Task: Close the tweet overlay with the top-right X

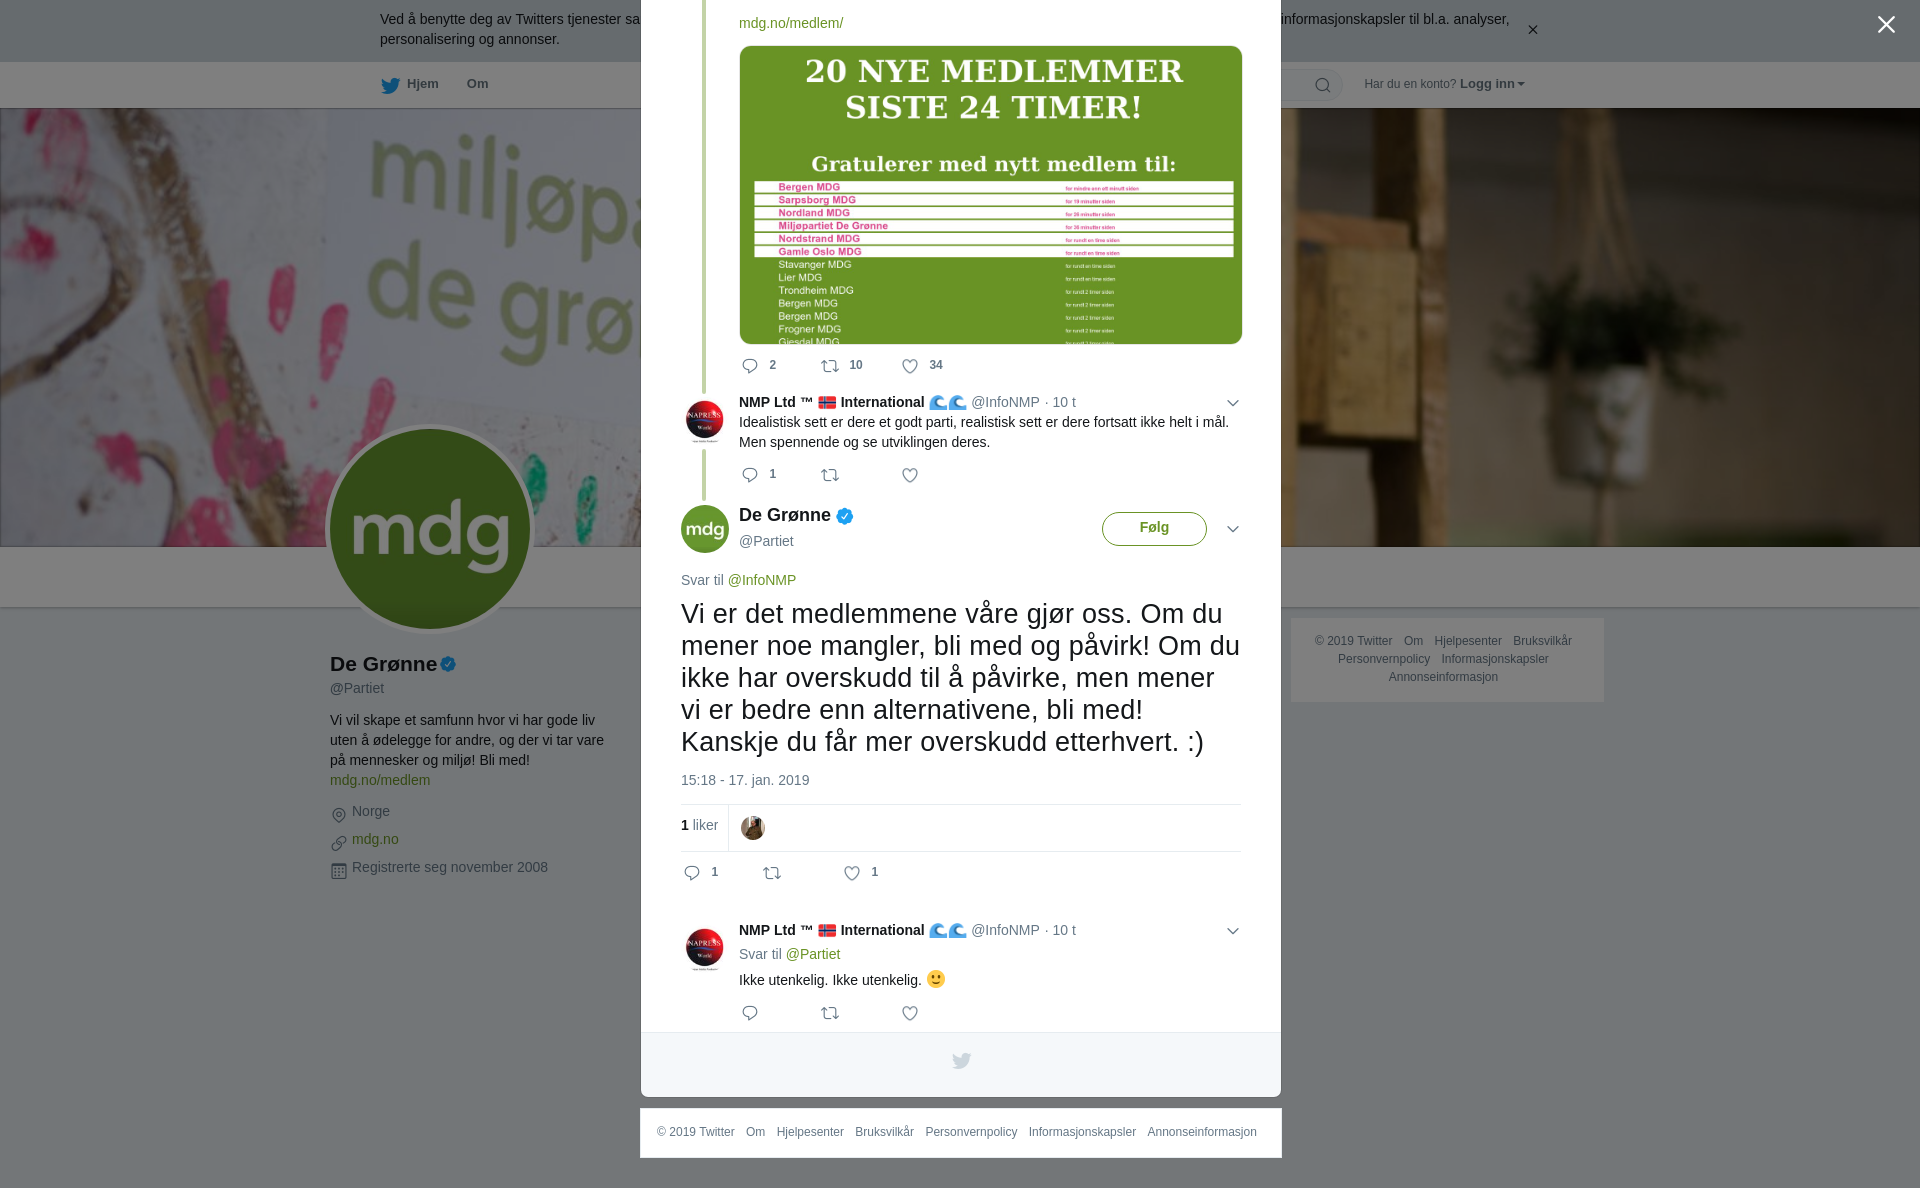Action: pos(1886,24)
